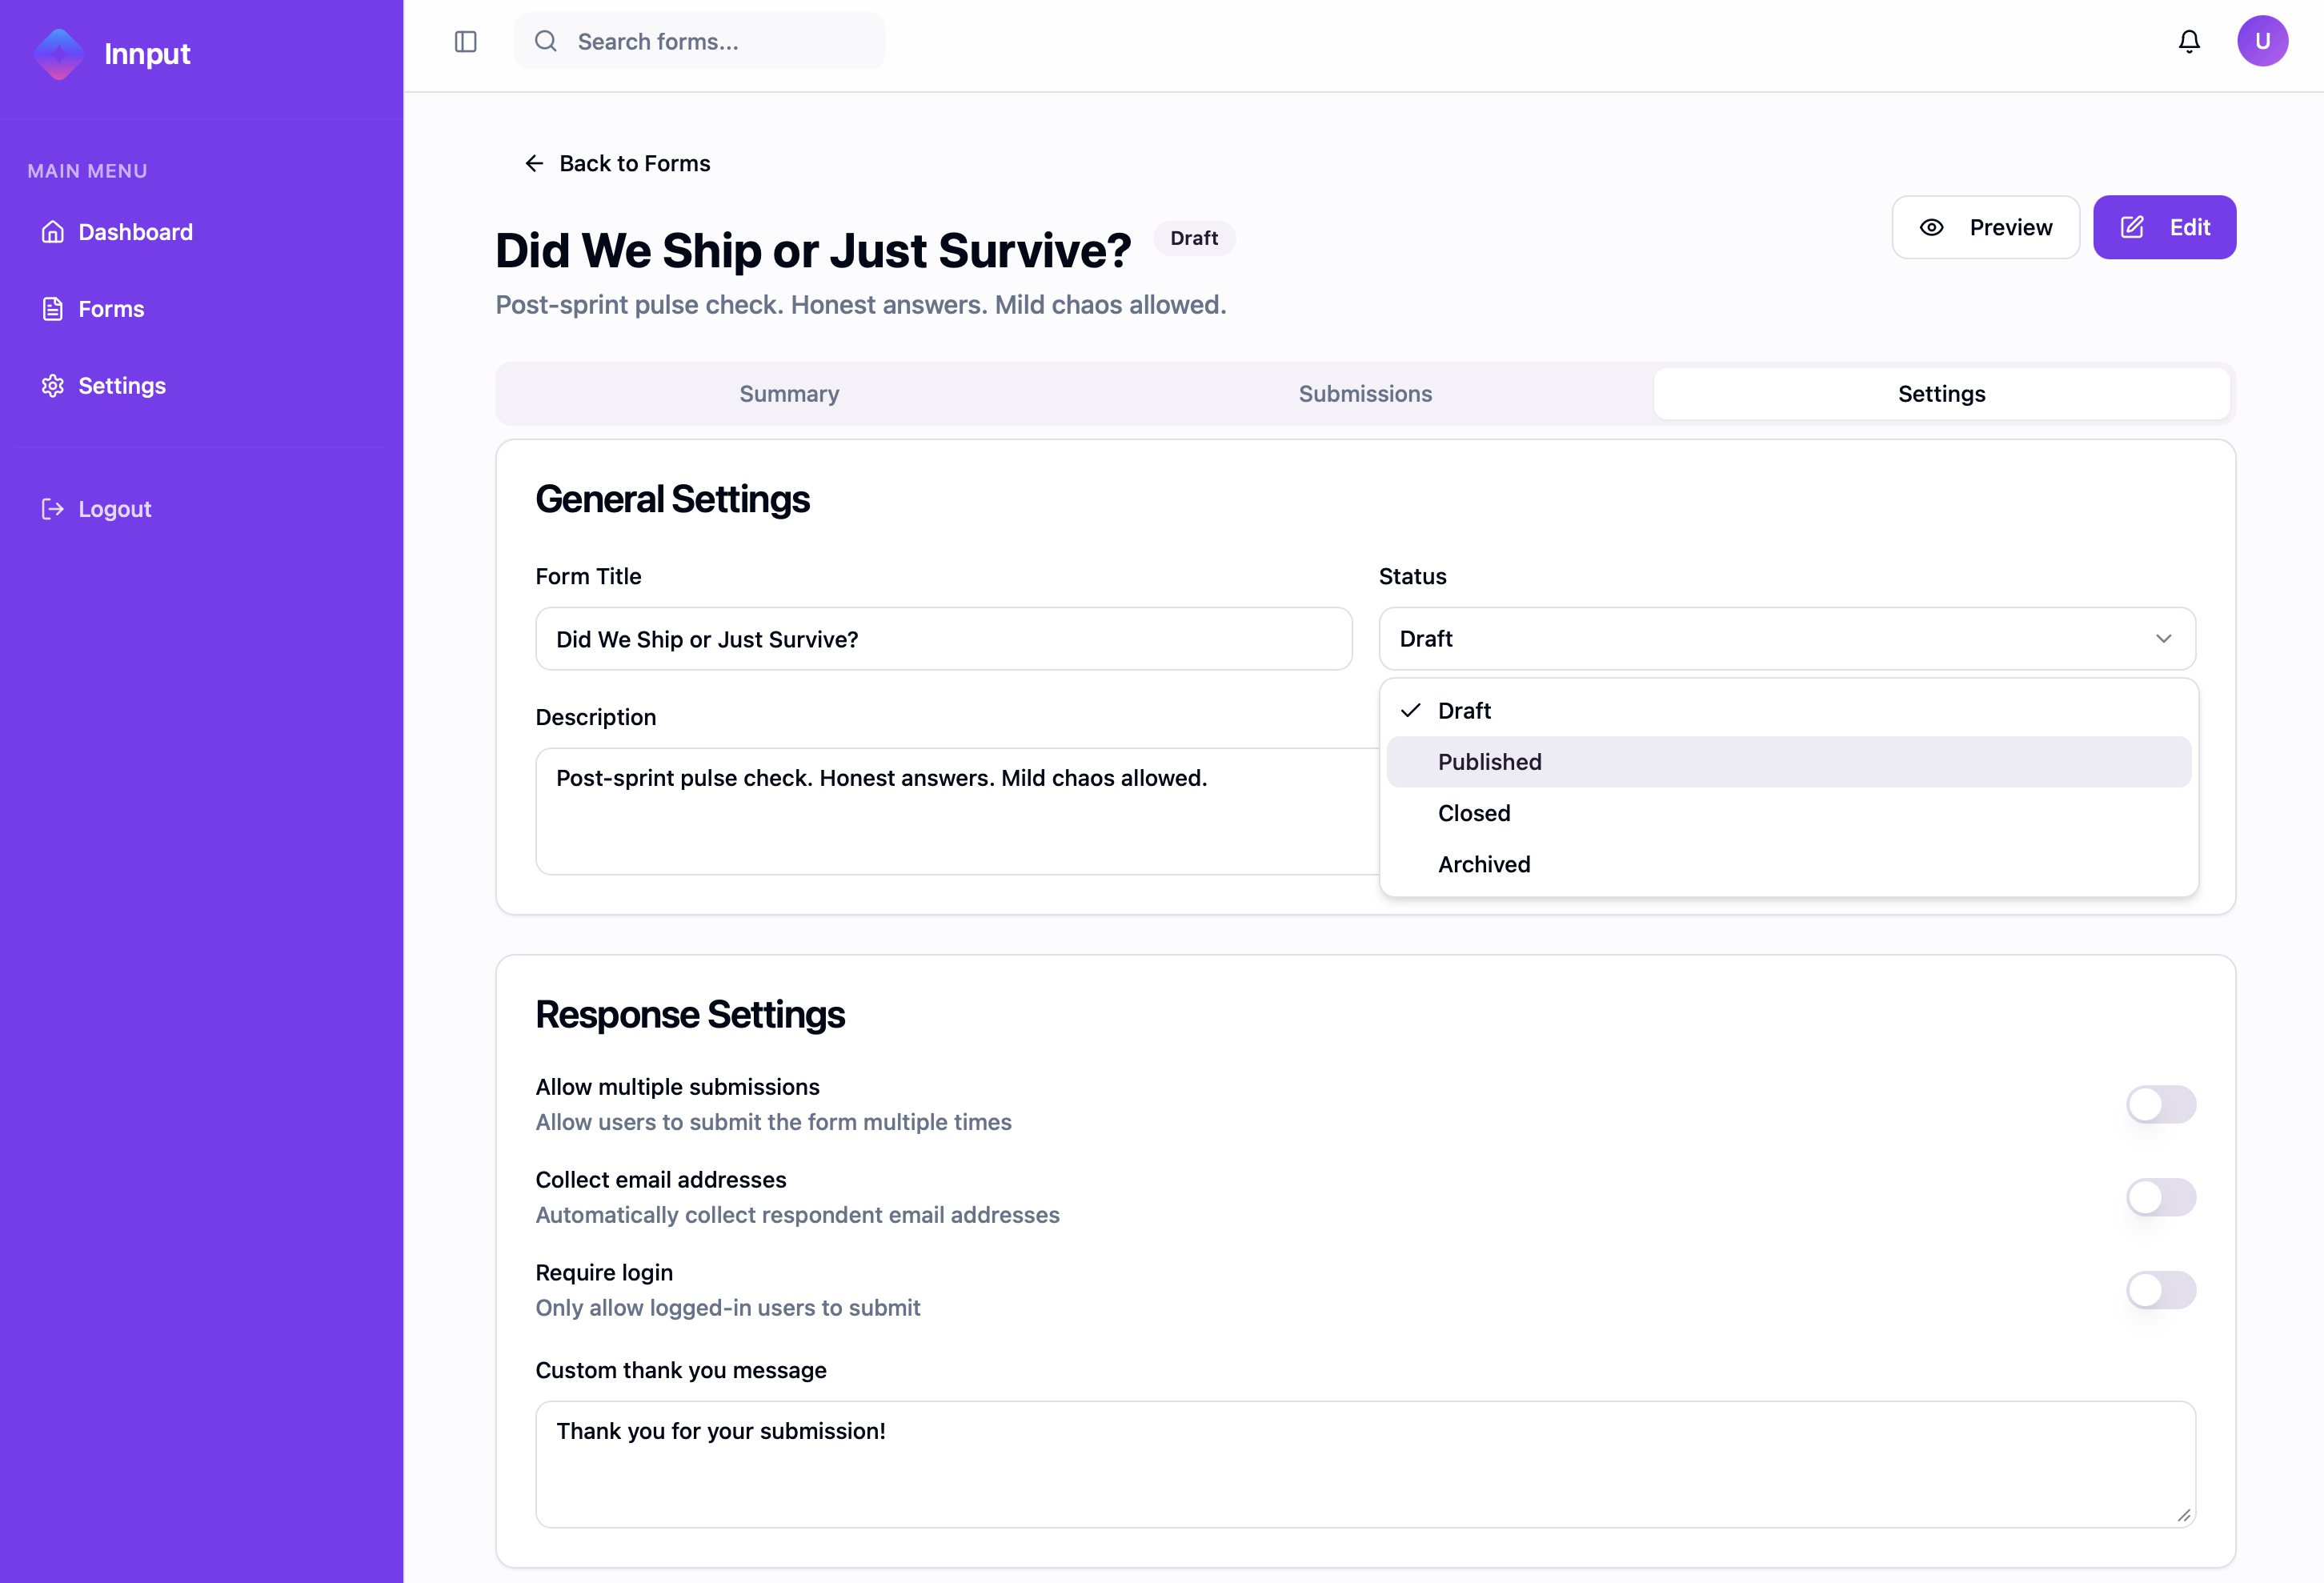Click the search magnifier icon
Viewport: 2324px width, 1583px height.
pyautogui.click(x=545, y=41)
